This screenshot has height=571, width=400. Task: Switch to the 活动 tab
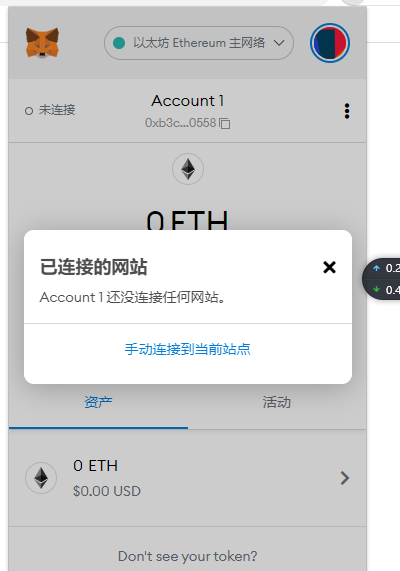coord(277,402)
